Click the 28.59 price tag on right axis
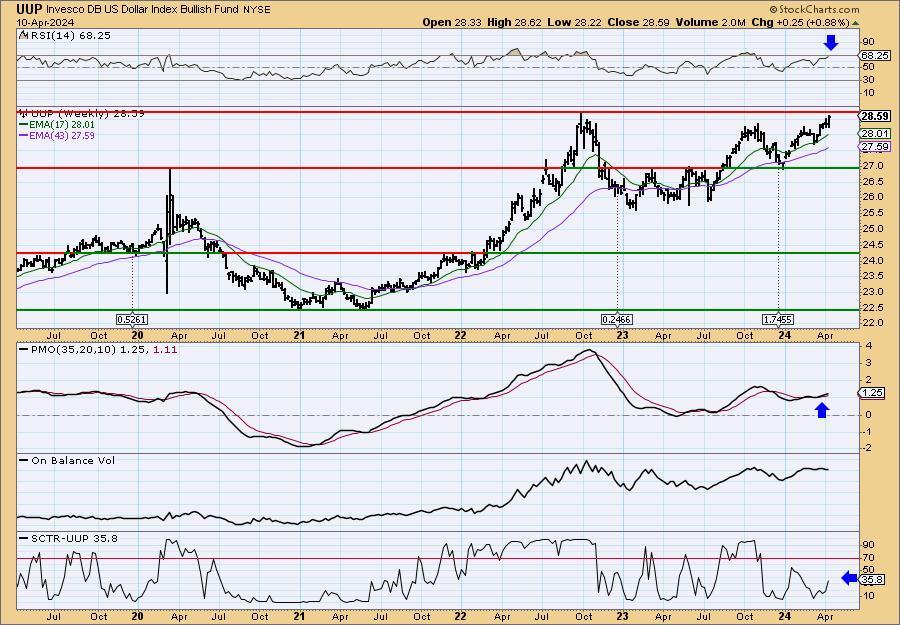The height and width of the screenshot is (625, 900). (x=875, y=116)
